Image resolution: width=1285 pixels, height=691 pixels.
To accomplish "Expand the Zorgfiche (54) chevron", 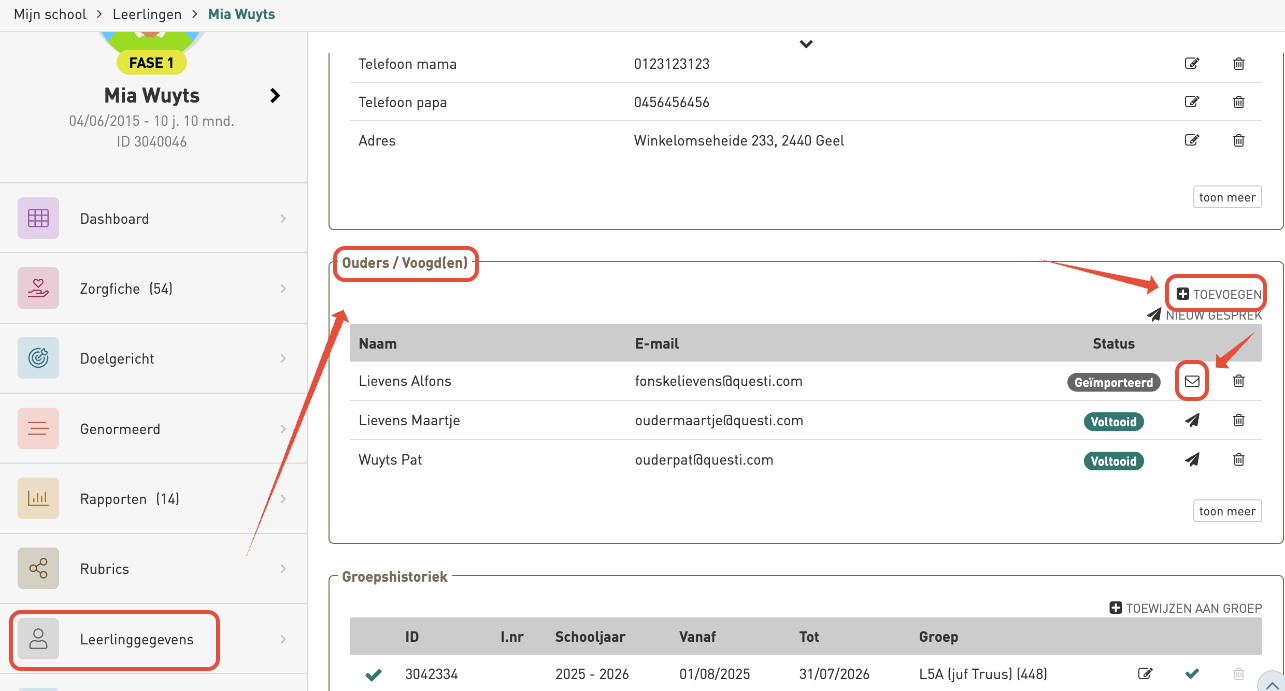I will tap(283, 288).
